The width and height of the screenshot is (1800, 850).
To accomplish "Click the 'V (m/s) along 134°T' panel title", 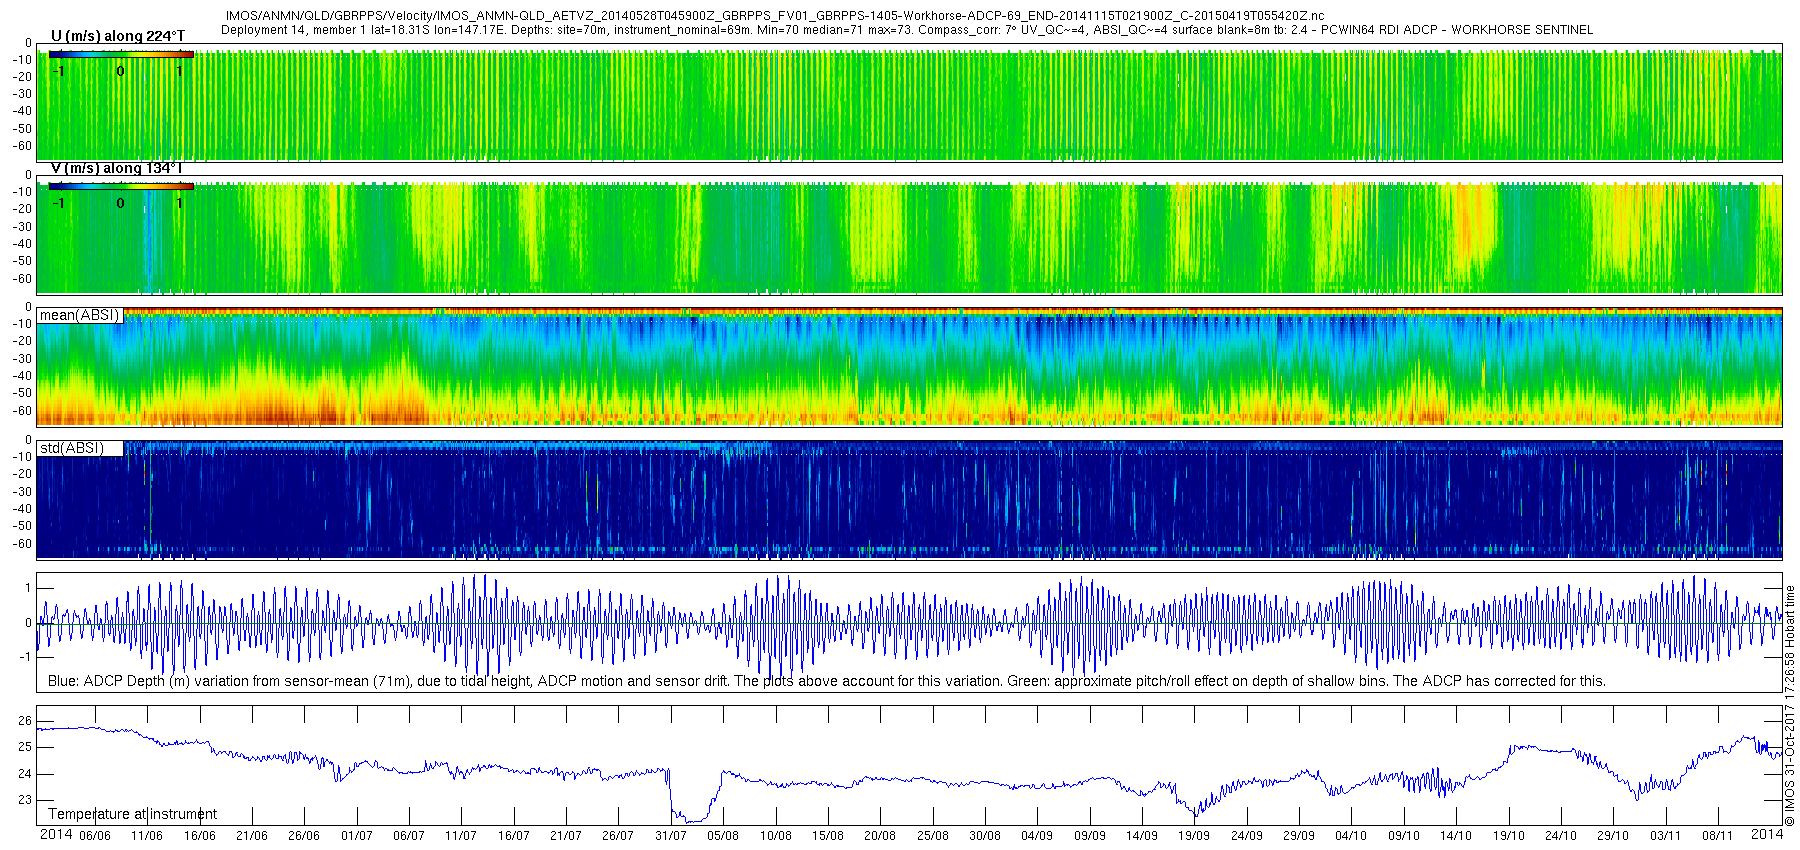I will 116,168.
